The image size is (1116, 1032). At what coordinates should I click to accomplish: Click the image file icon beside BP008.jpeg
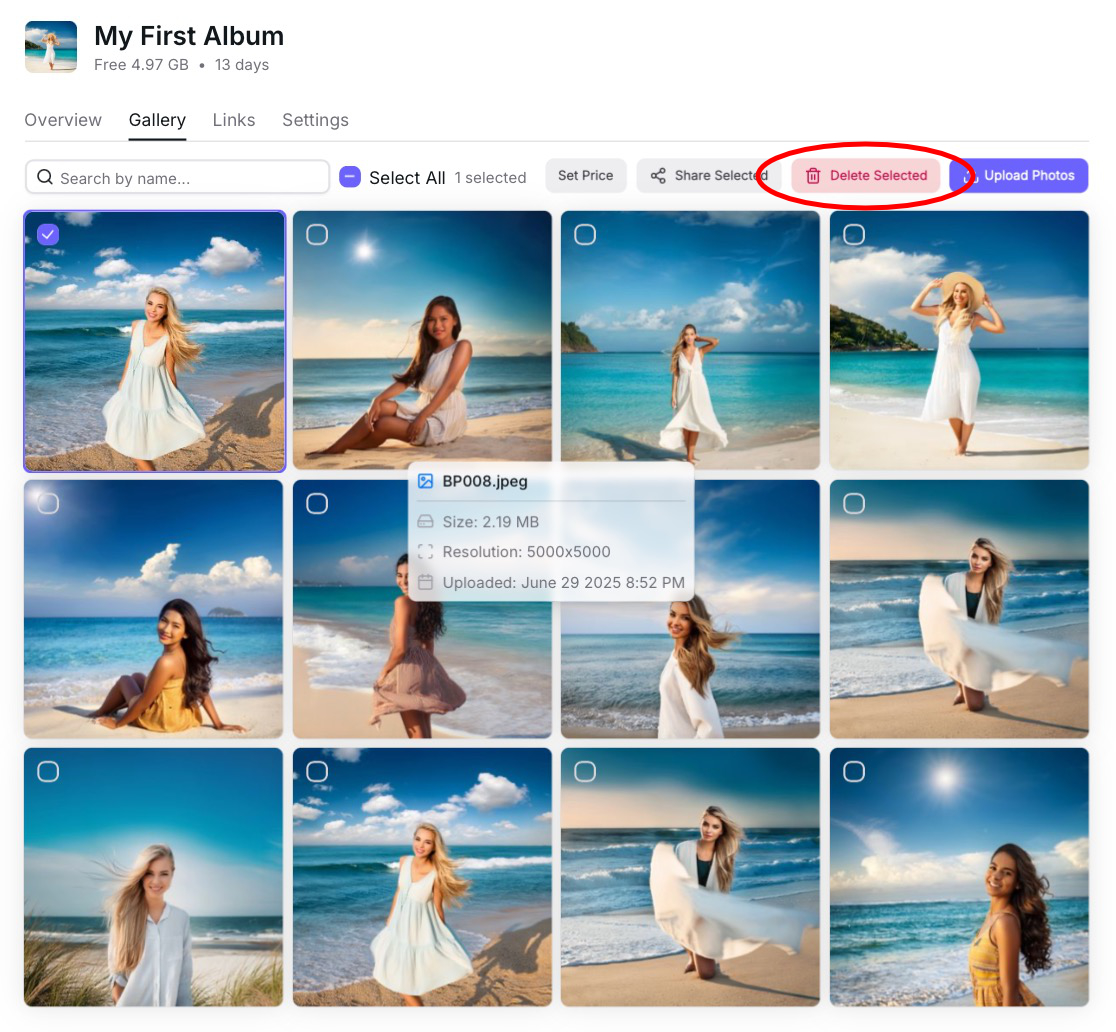point(426,481)
